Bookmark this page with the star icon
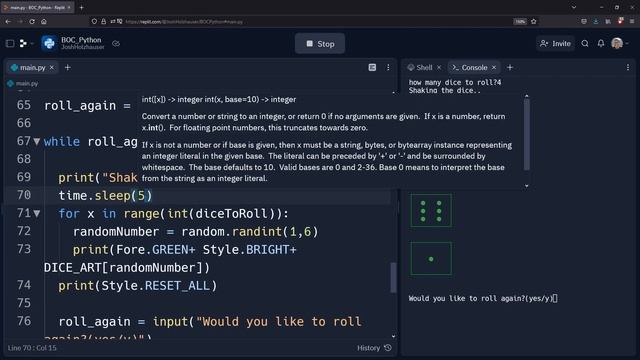The width and height of the screenshot is (640, 360). coord(533,21)
